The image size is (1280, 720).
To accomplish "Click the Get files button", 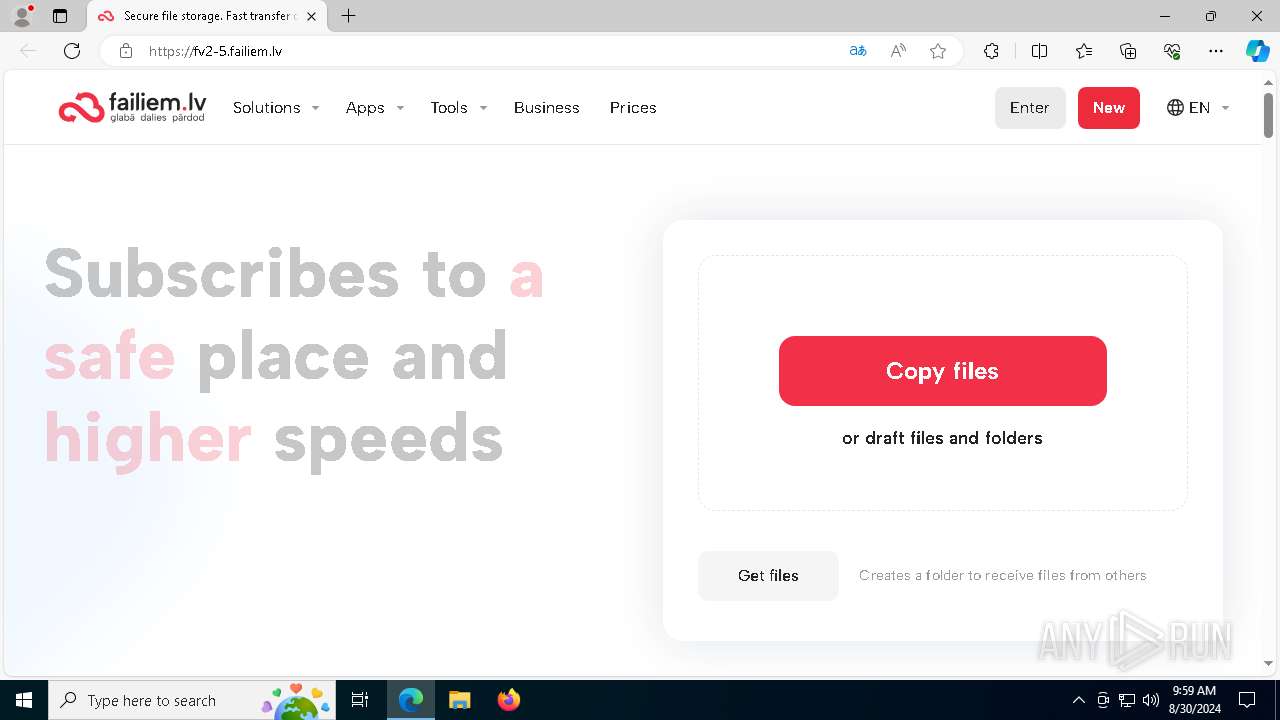I will (768, 576).
